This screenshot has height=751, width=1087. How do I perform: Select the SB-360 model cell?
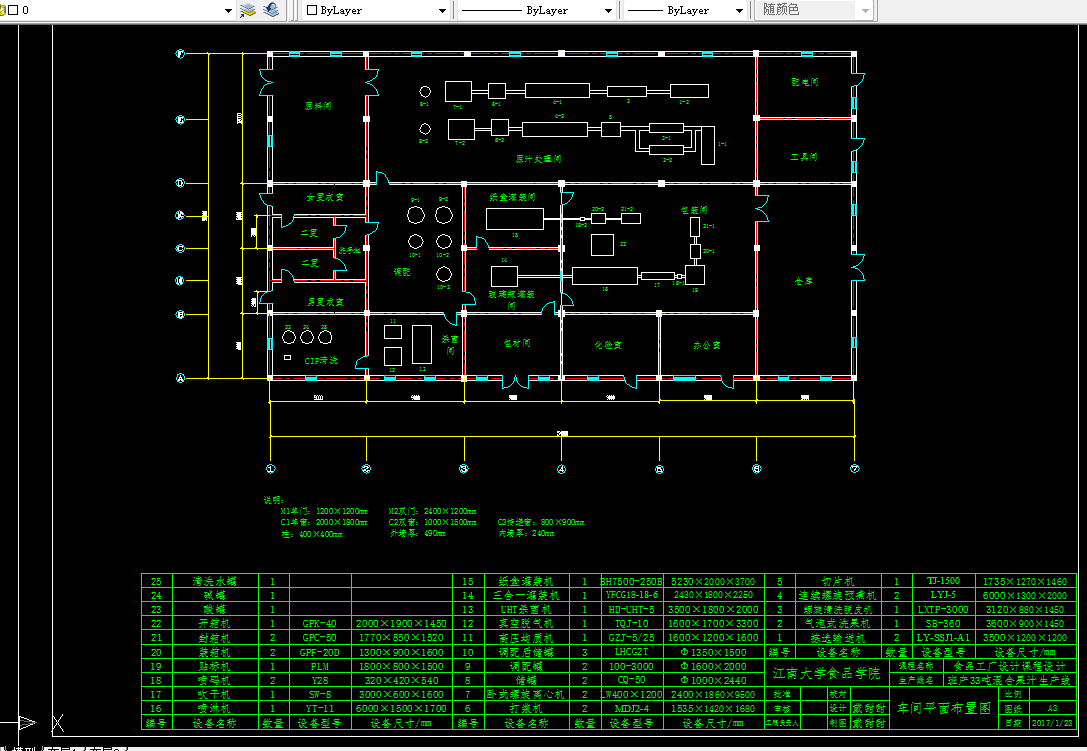point(943,623)
